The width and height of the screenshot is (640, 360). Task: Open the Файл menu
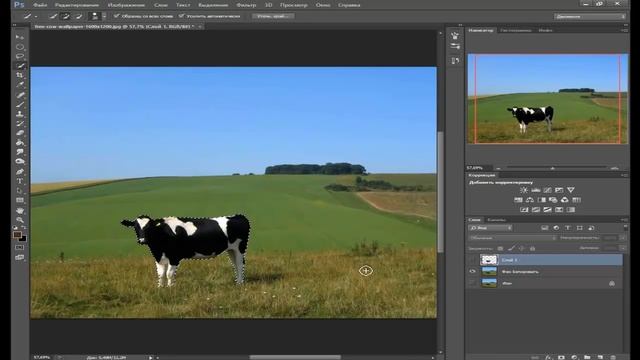pyautogui.click(x=40, y=5)
